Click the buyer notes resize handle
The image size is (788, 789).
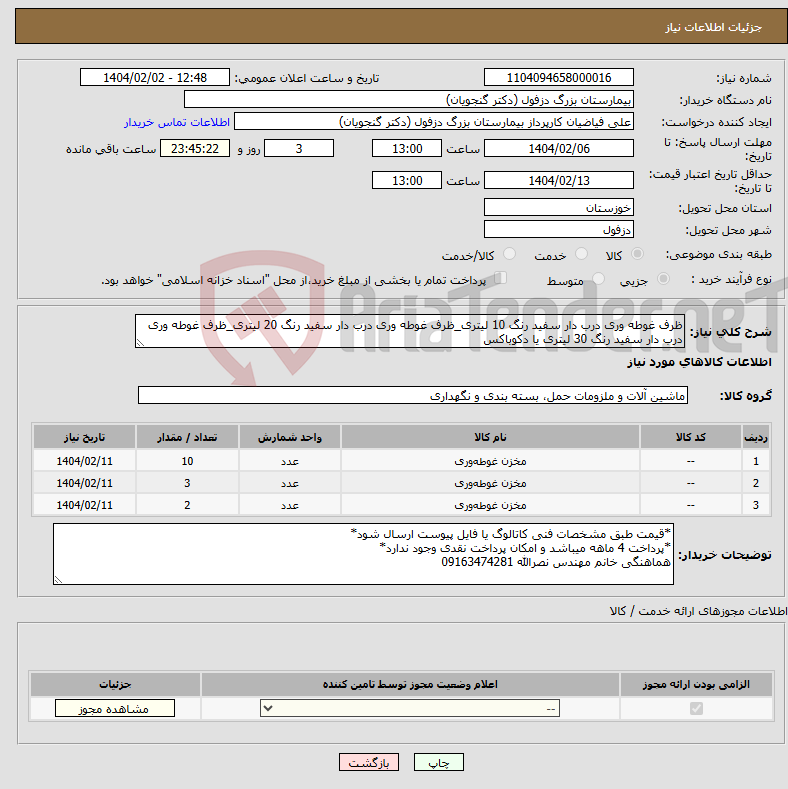(58, 580)
